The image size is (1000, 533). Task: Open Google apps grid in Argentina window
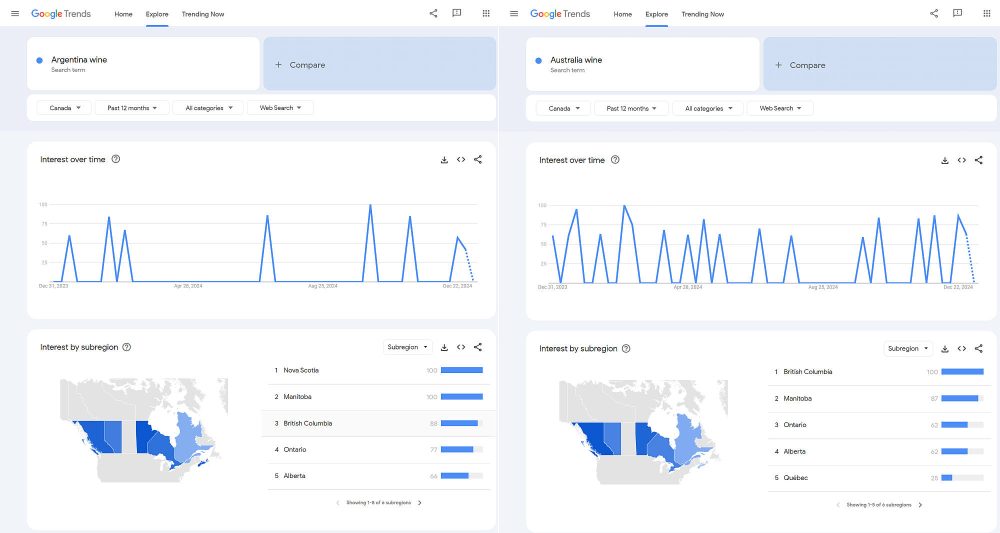click(486, 13)
